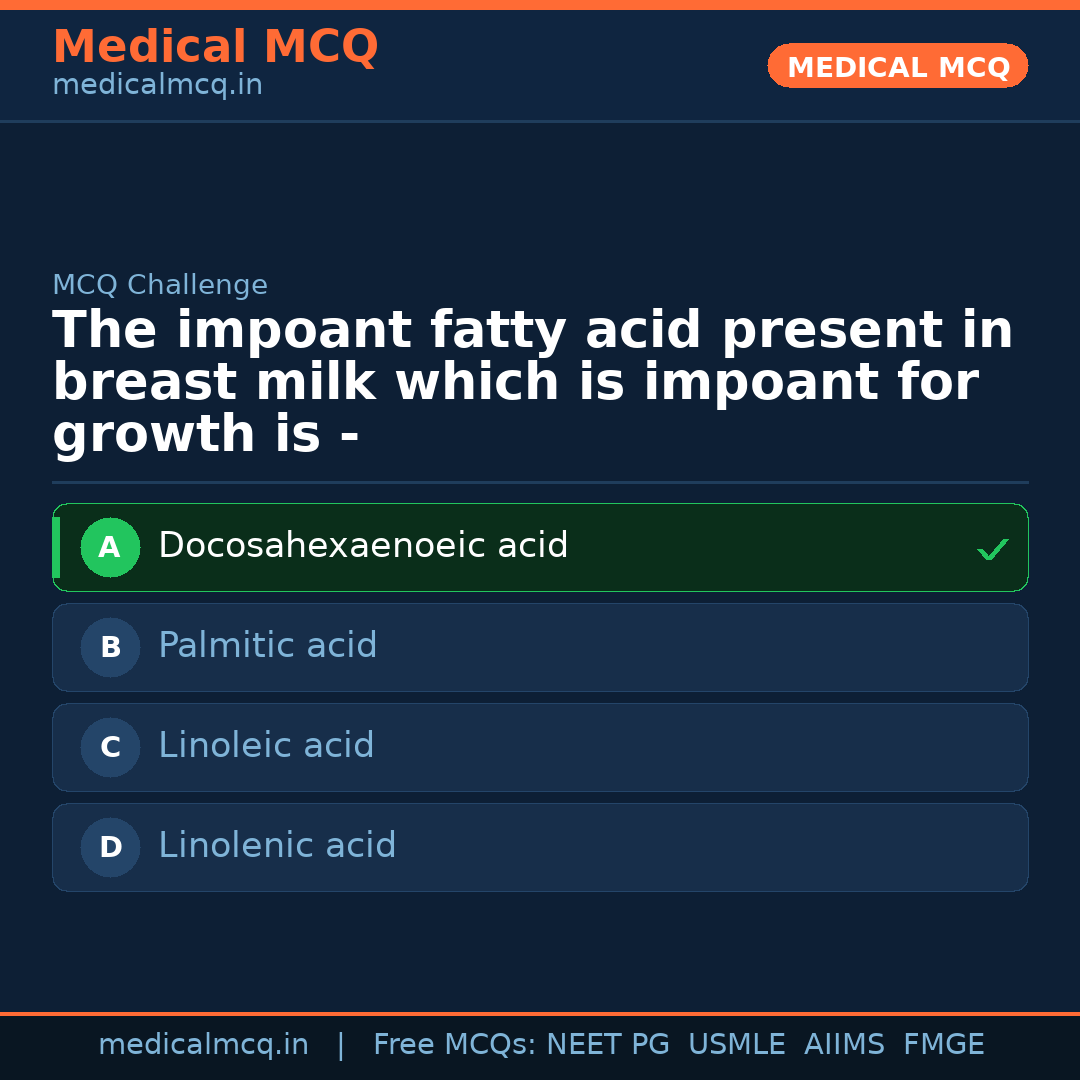Screen dimensions: 1080x1080
Task: Click the green checkmark on answer A
Action: [992, 549]
